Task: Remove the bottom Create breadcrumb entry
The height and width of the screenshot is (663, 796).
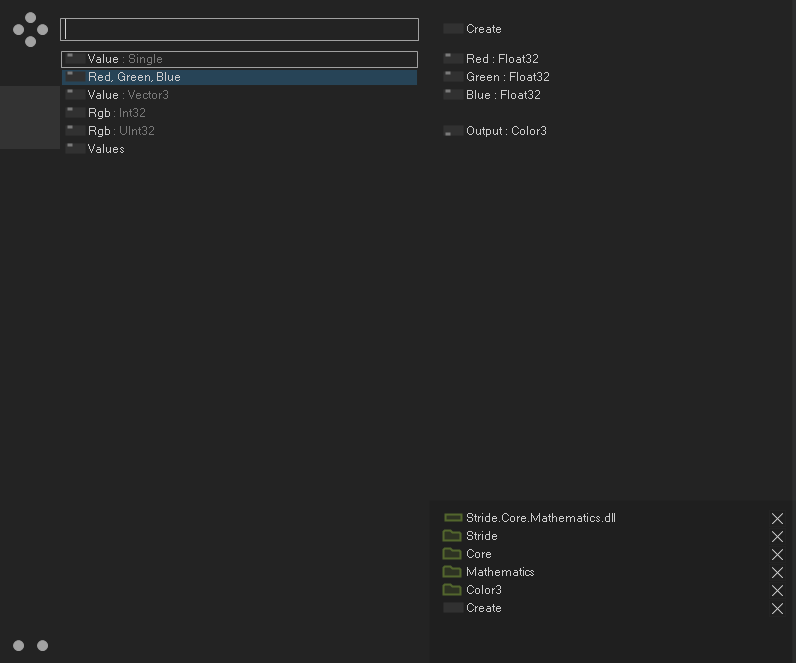Action: point(777,609)
